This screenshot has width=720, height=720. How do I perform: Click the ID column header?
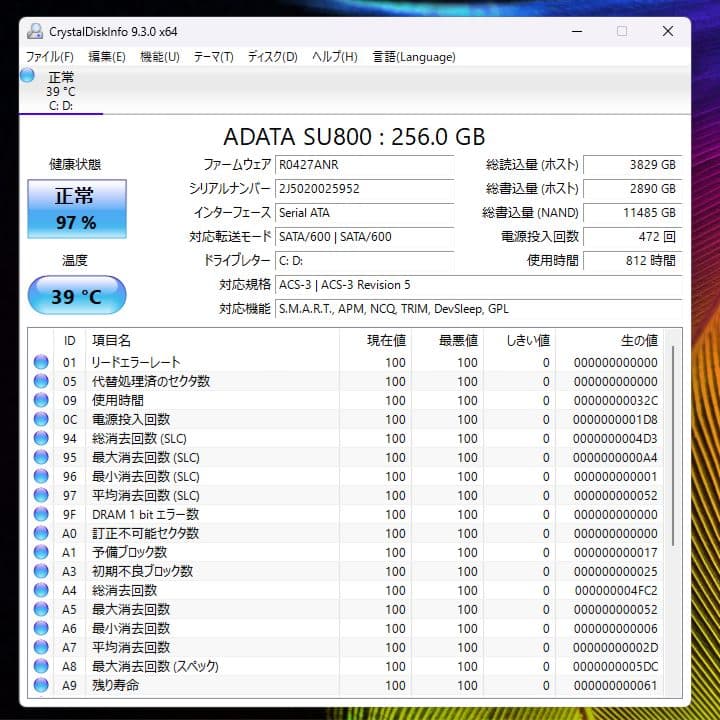pyautogui.click(x=69, y=341)
